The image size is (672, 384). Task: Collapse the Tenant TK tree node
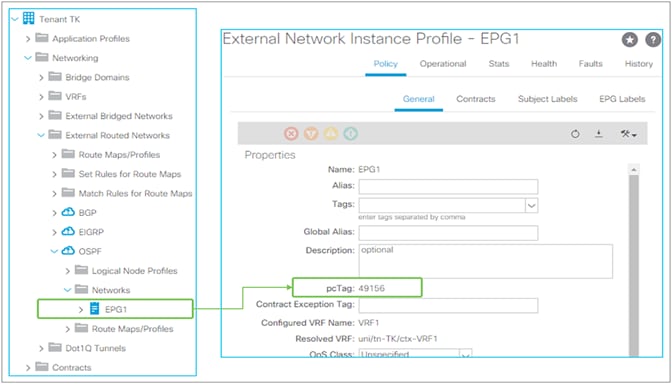pyautogui.click(x=15, y=19)
